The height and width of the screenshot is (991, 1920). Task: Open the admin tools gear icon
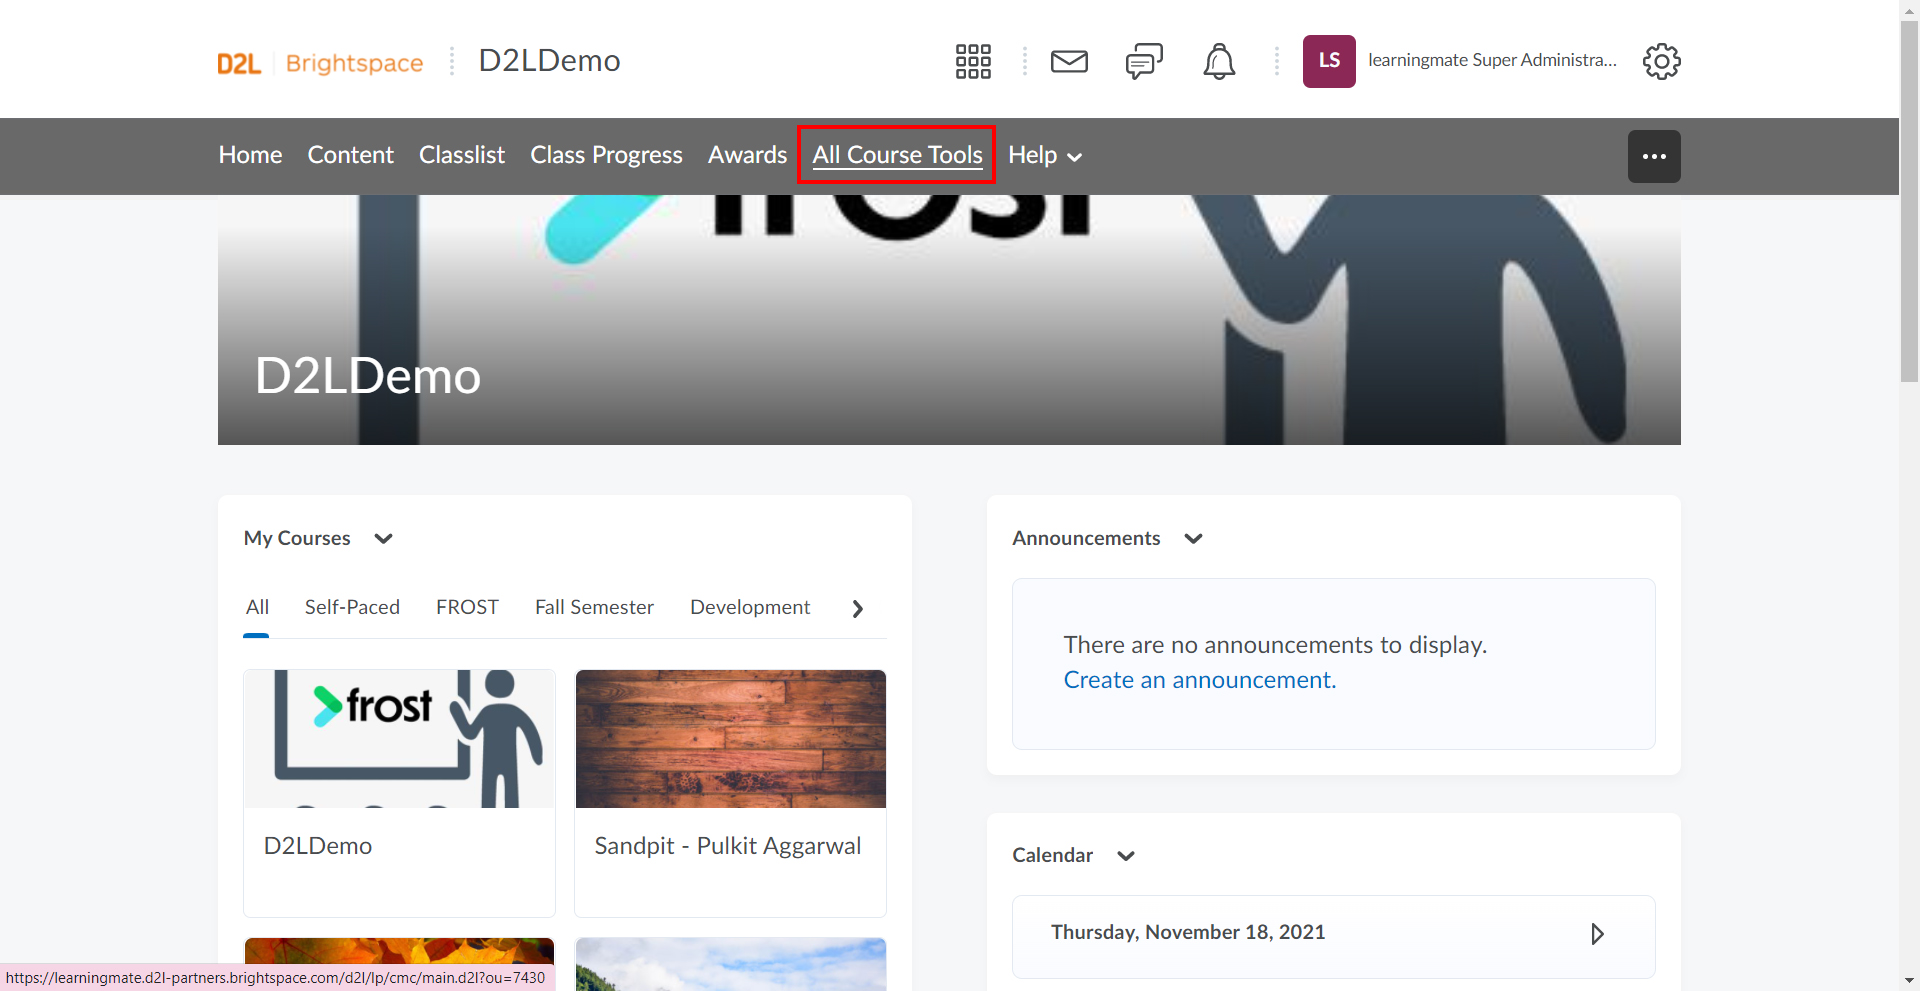click(x=1661, y=61)
